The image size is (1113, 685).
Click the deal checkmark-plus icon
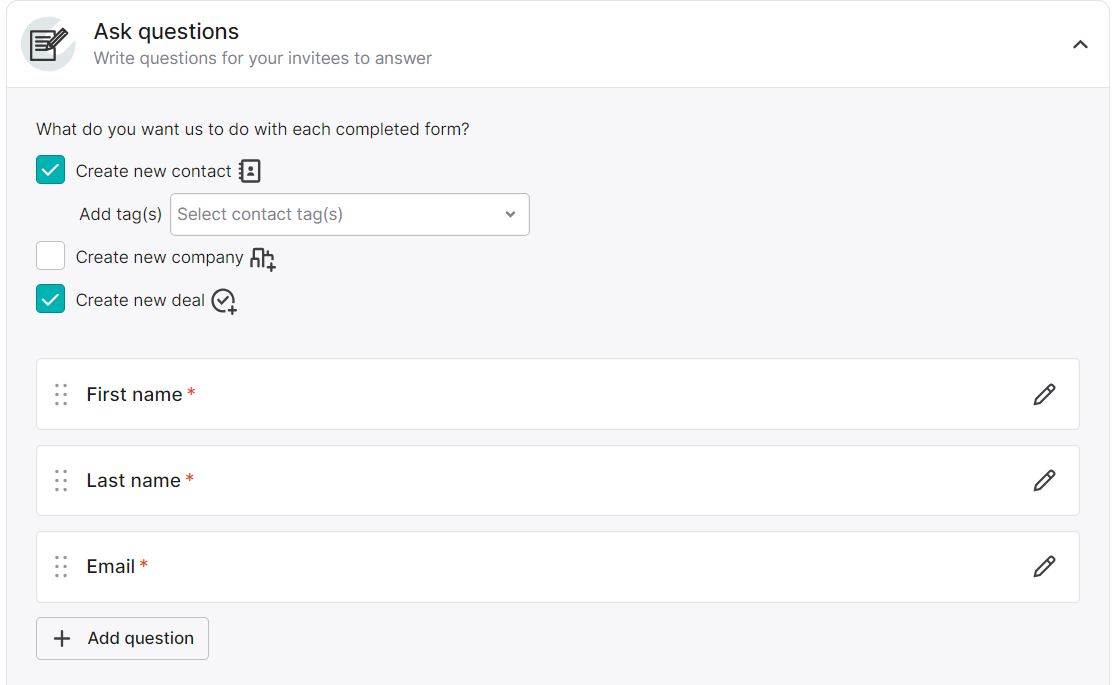click(224, 301)
